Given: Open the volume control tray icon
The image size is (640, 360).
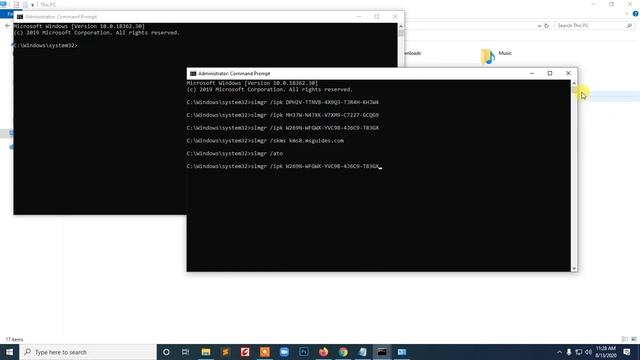Looking at the screenshot, I should (588, 352).
